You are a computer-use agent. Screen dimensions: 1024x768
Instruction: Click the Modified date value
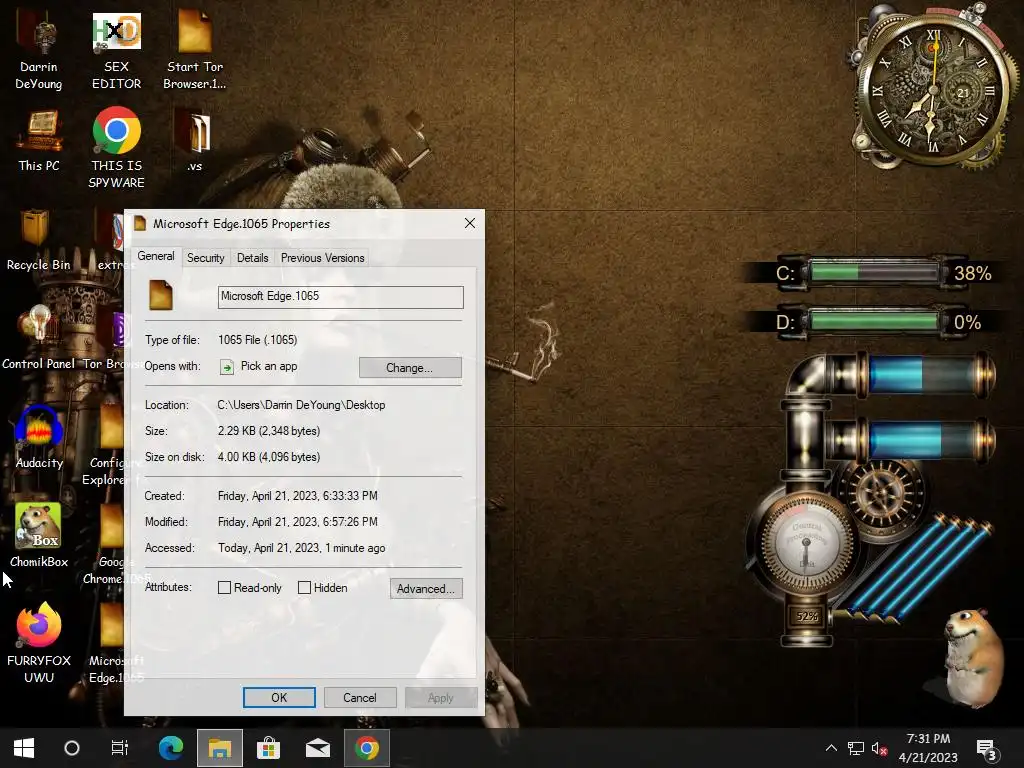tap(298, 522)
